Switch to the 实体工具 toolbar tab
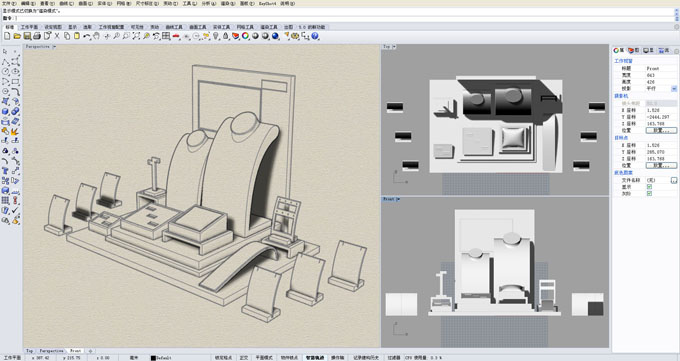The width and height of the screenshot is (680, 361). coord(221,27)
